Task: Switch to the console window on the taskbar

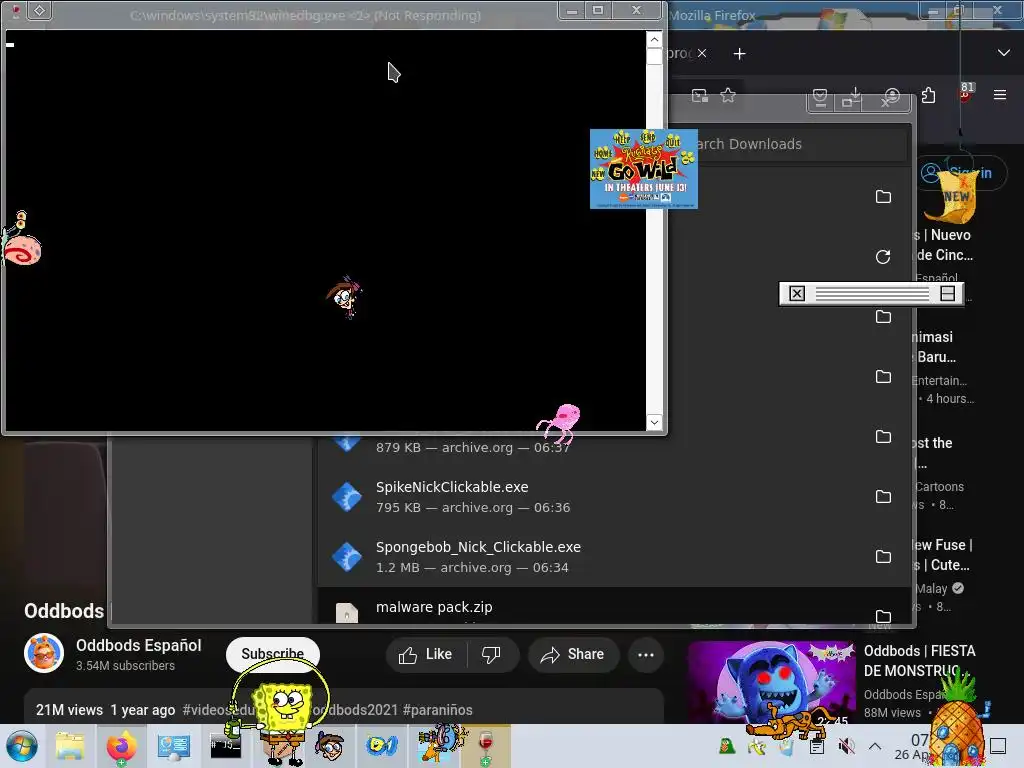Action: click(225, 746)
